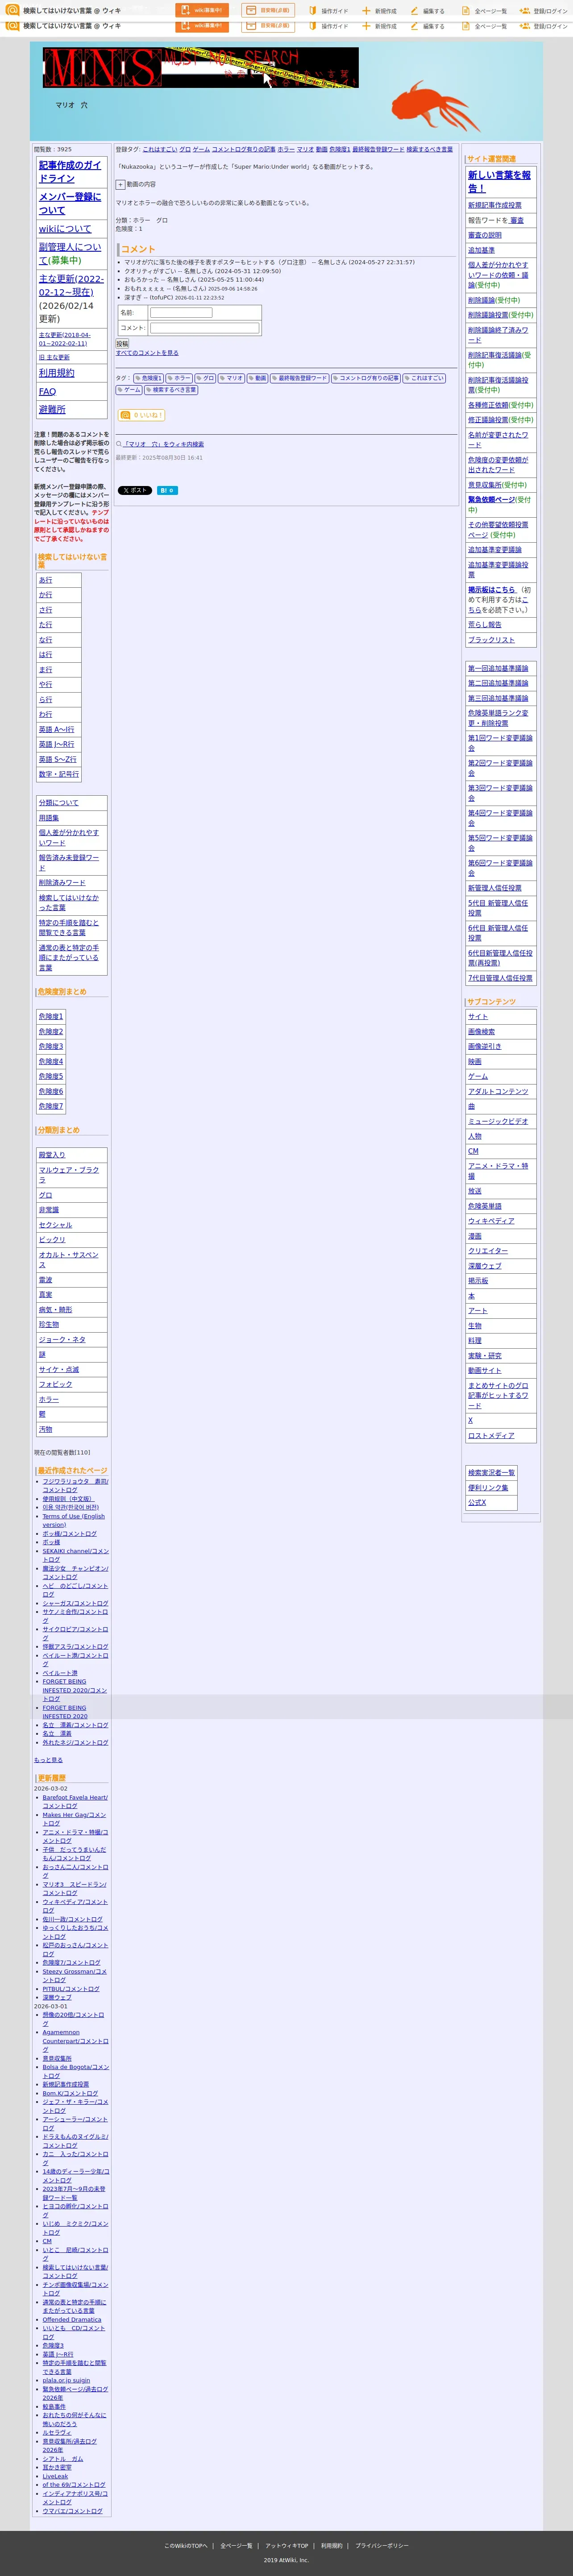573x2576 pixels.
Task: Open 新しい言葉を報告！ in the right sidebar
Action: click(500, 181)
